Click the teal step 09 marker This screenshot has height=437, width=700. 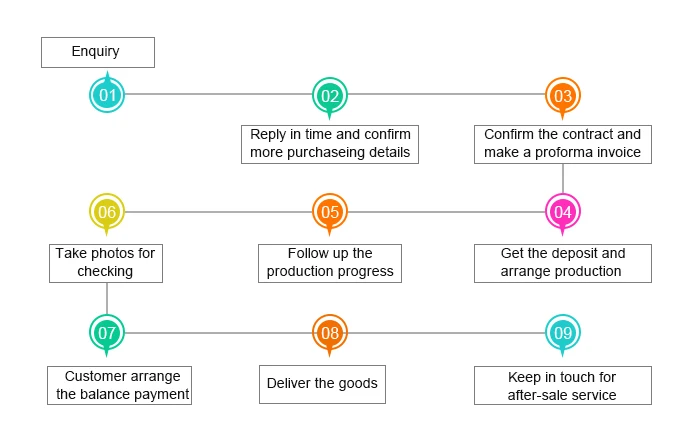click(x=563, y=332)
